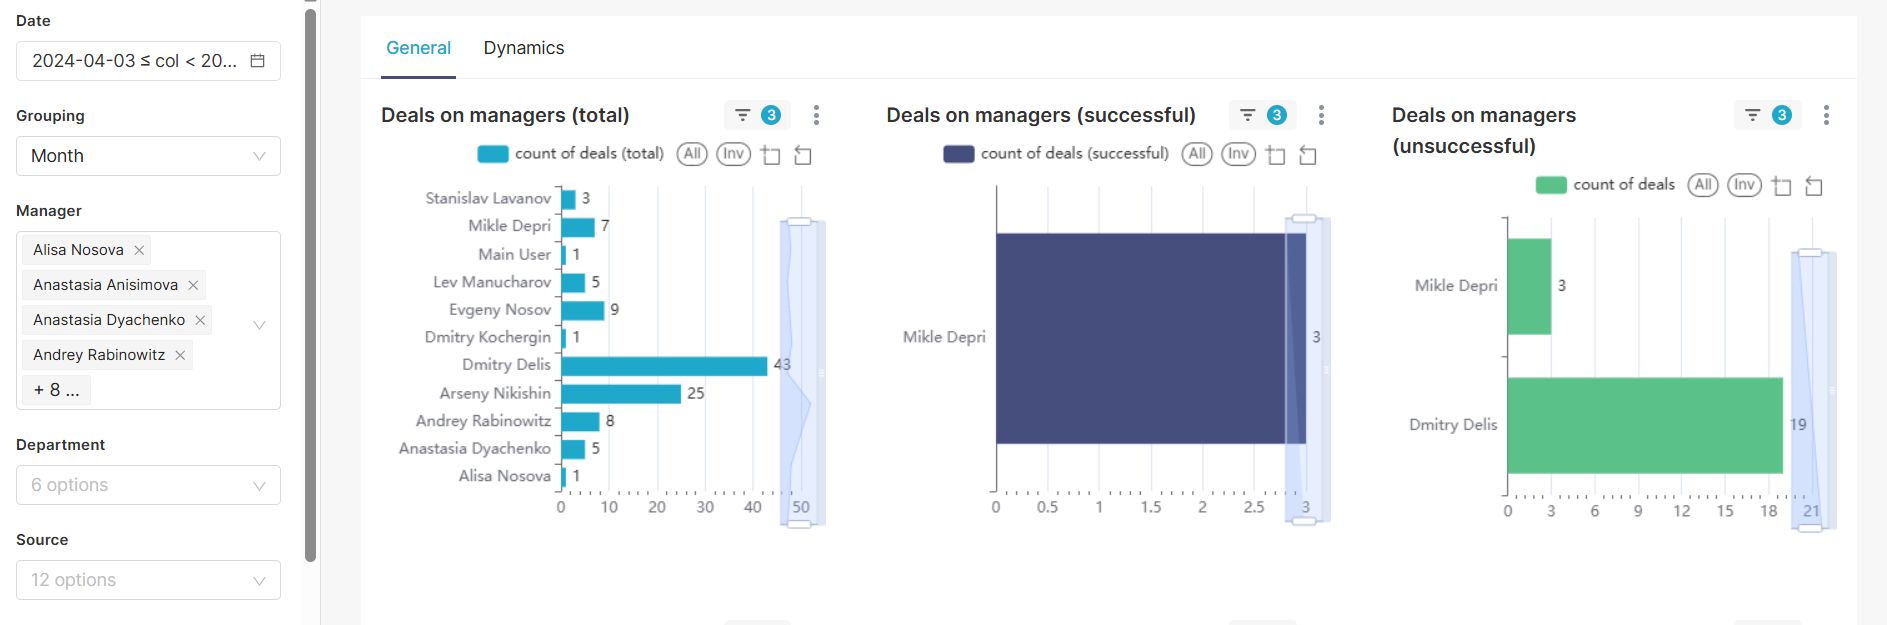The image size is (1887, 625).
Task: Open filter icon on total deals chart
Action: tap(742, 115)
